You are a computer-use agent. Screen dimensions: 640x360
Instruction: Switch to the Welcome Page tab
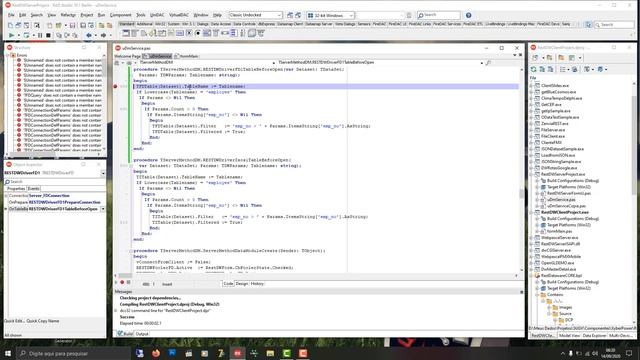127,56
